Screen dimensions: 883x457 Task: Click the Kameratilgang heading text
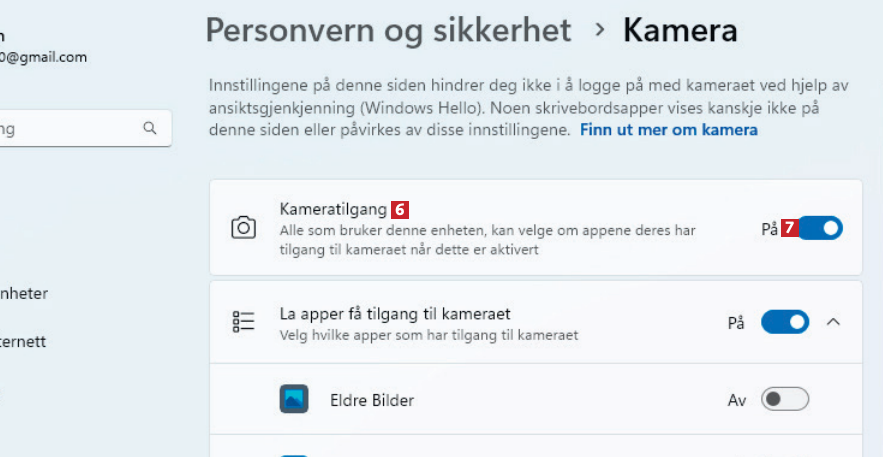333,210
